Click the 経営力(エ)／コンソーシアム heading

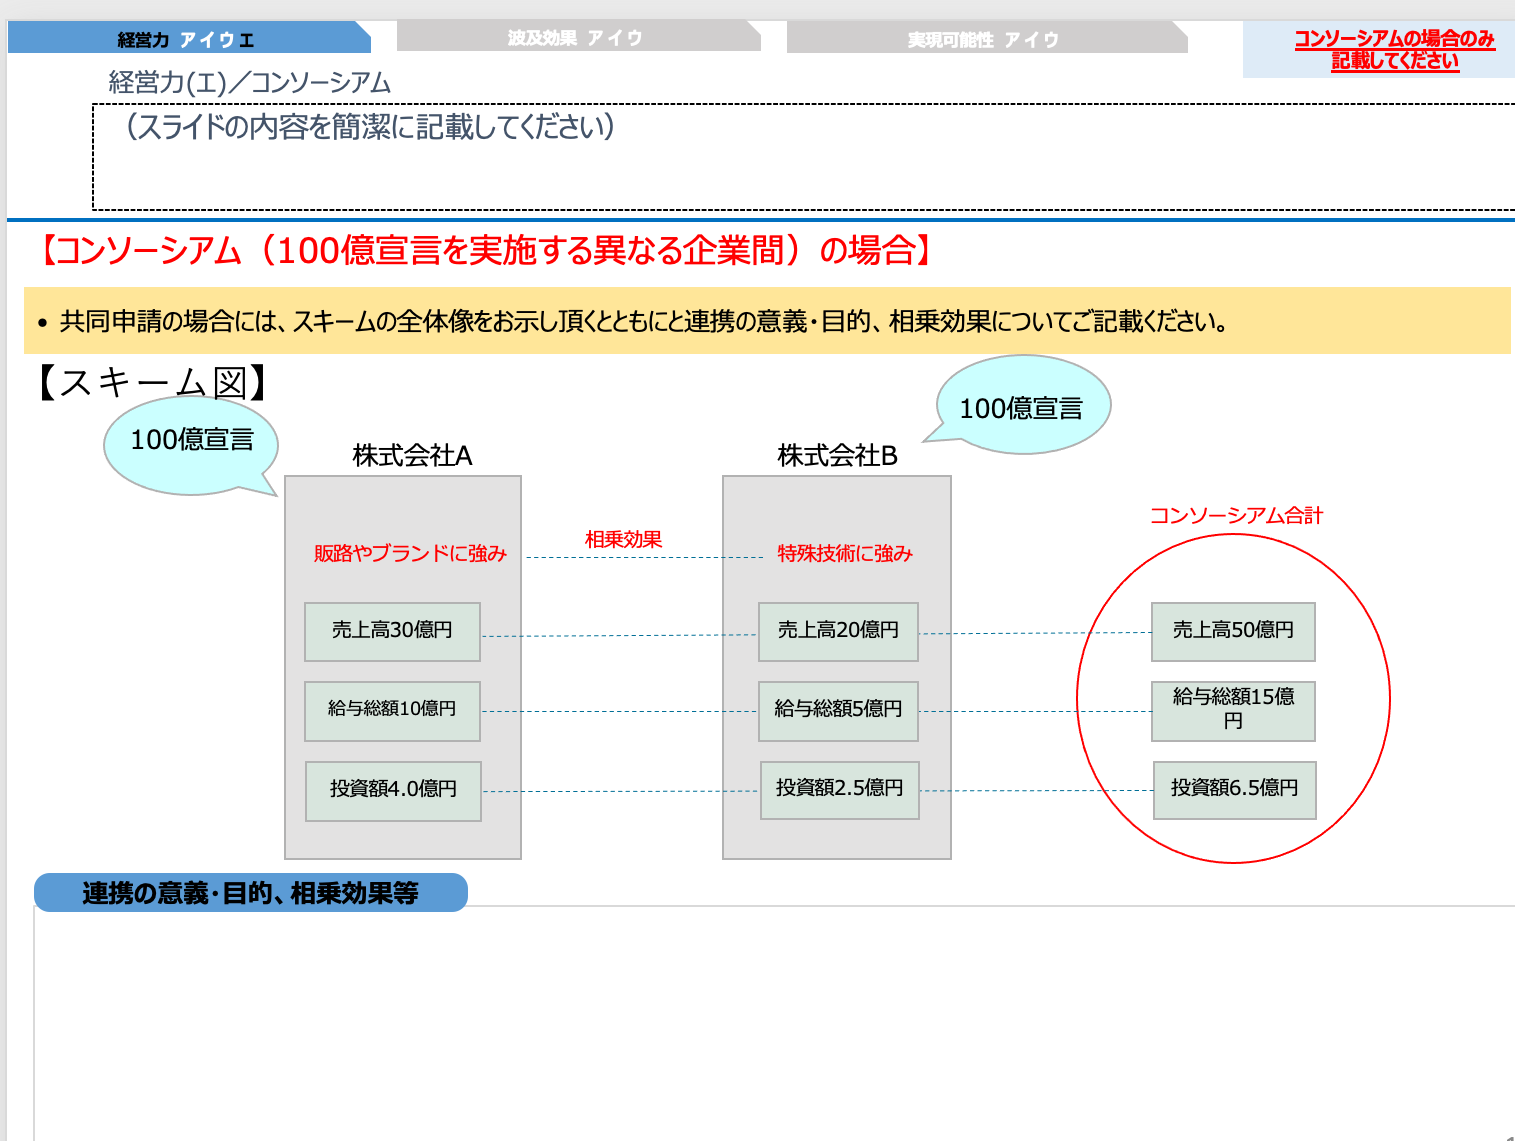tap(248, 83)
